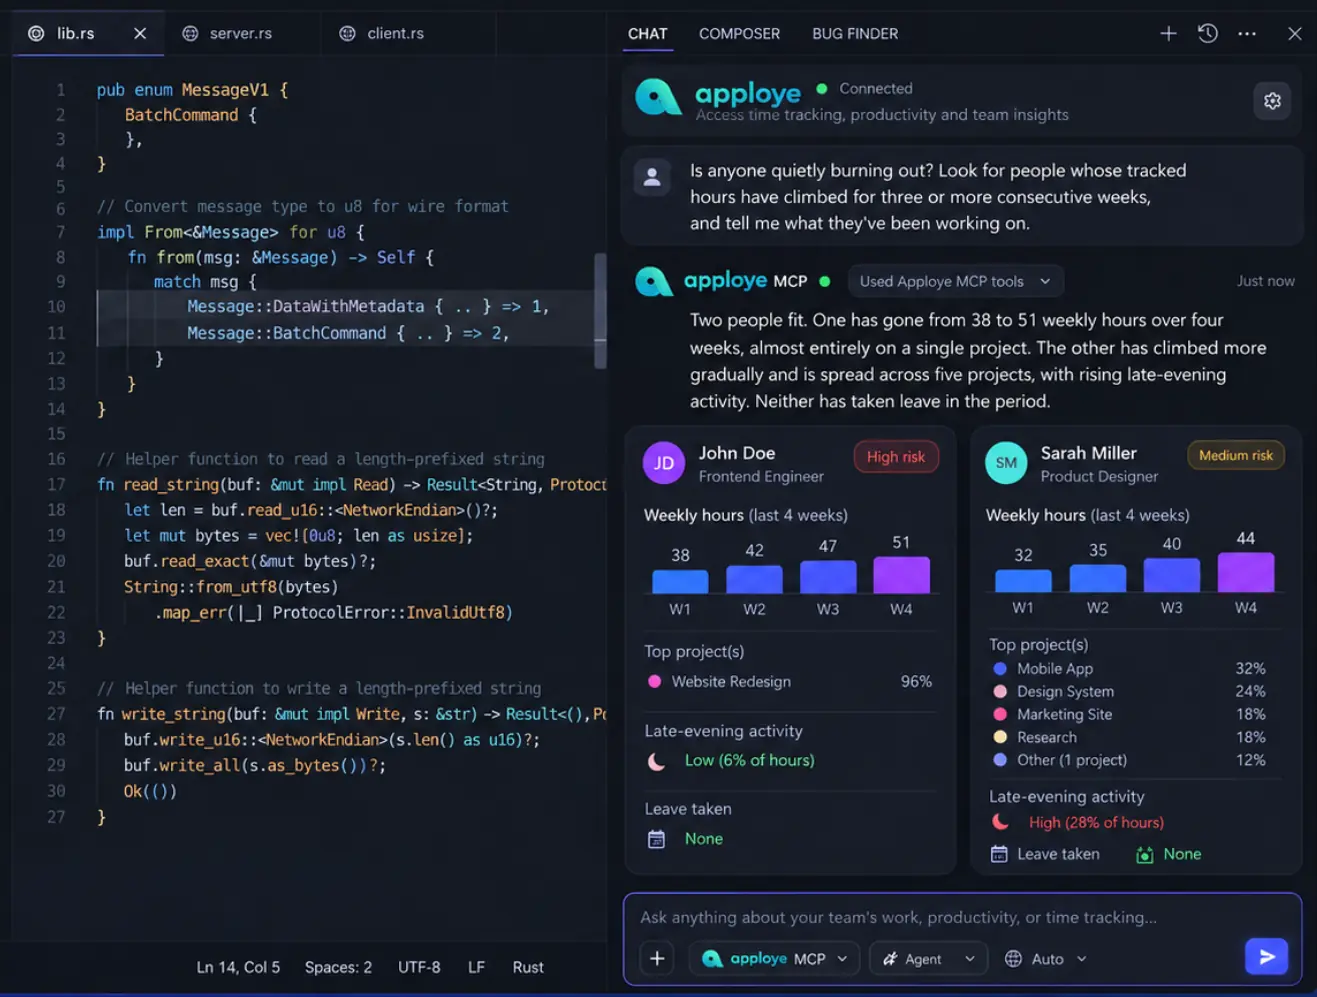Click Sarah Miller's Medium risk badge
The height and width of the screenshot is (997, 1317).
click(x=1236, y=456)
